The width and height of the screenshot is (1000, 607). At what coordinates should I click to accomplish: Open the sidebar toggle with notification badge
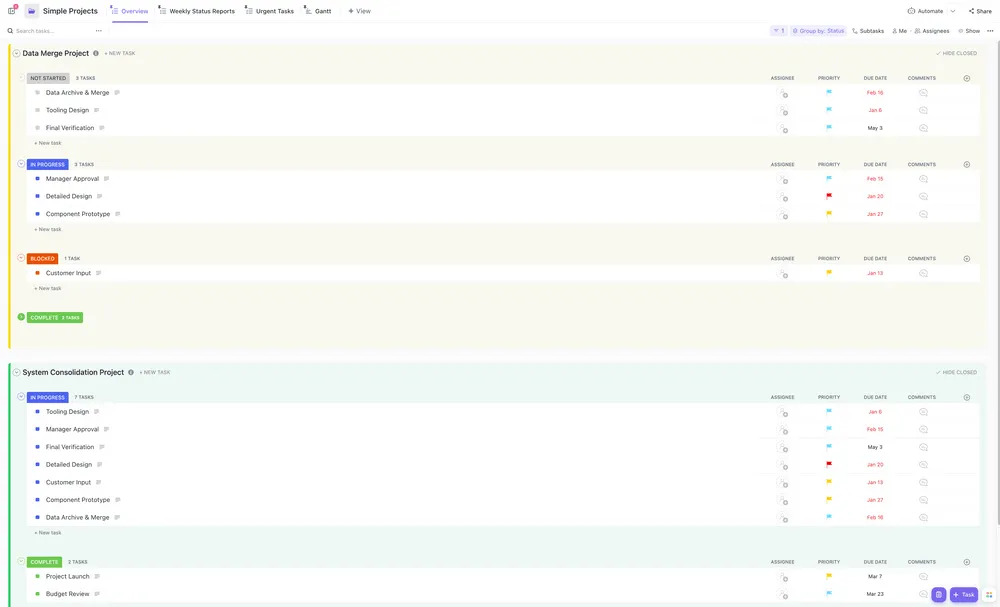point(11,10)
